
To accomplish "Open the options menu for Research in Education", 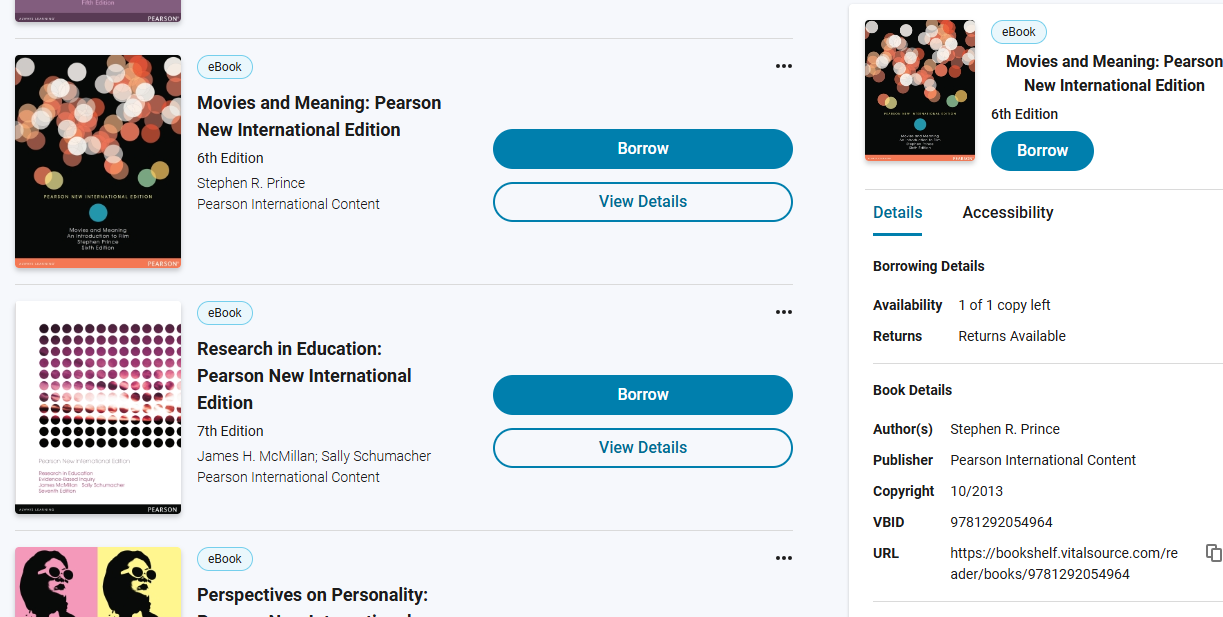I will tap(784, 312).
